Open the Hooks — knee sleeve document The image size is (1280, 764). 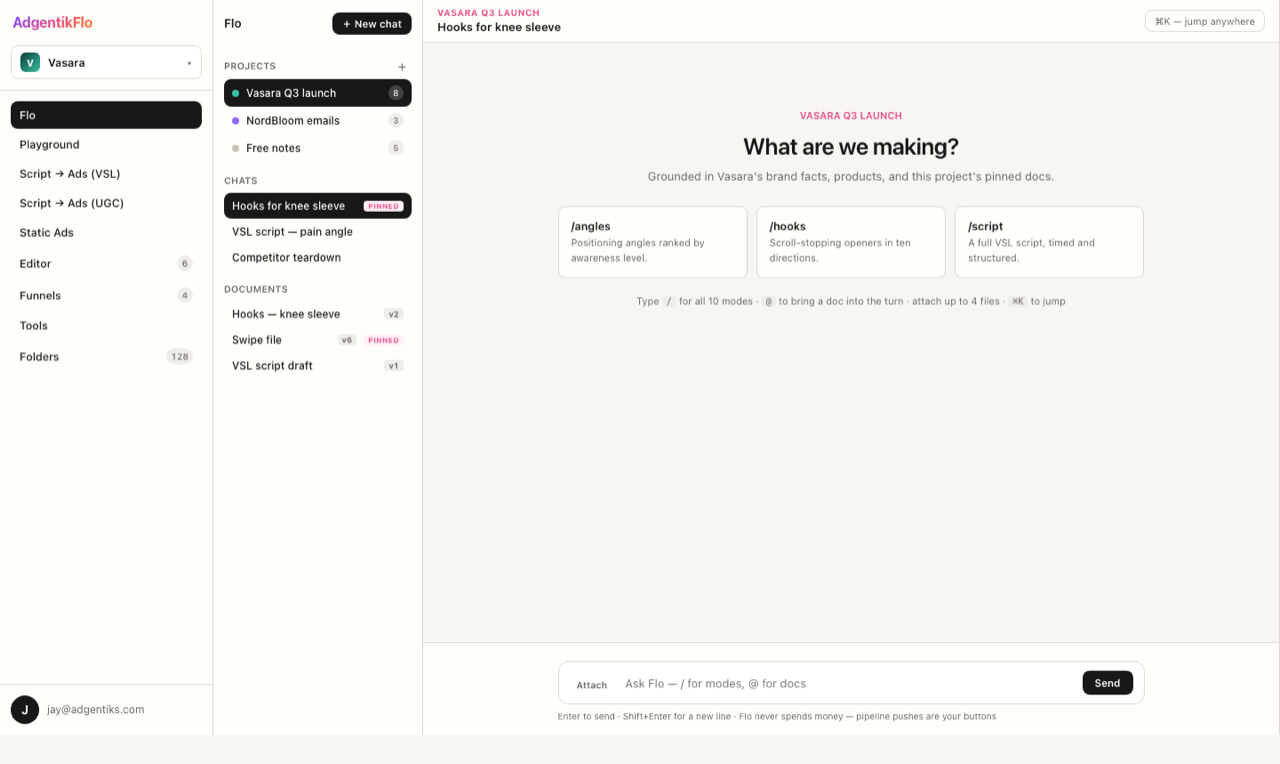[318, 314]
